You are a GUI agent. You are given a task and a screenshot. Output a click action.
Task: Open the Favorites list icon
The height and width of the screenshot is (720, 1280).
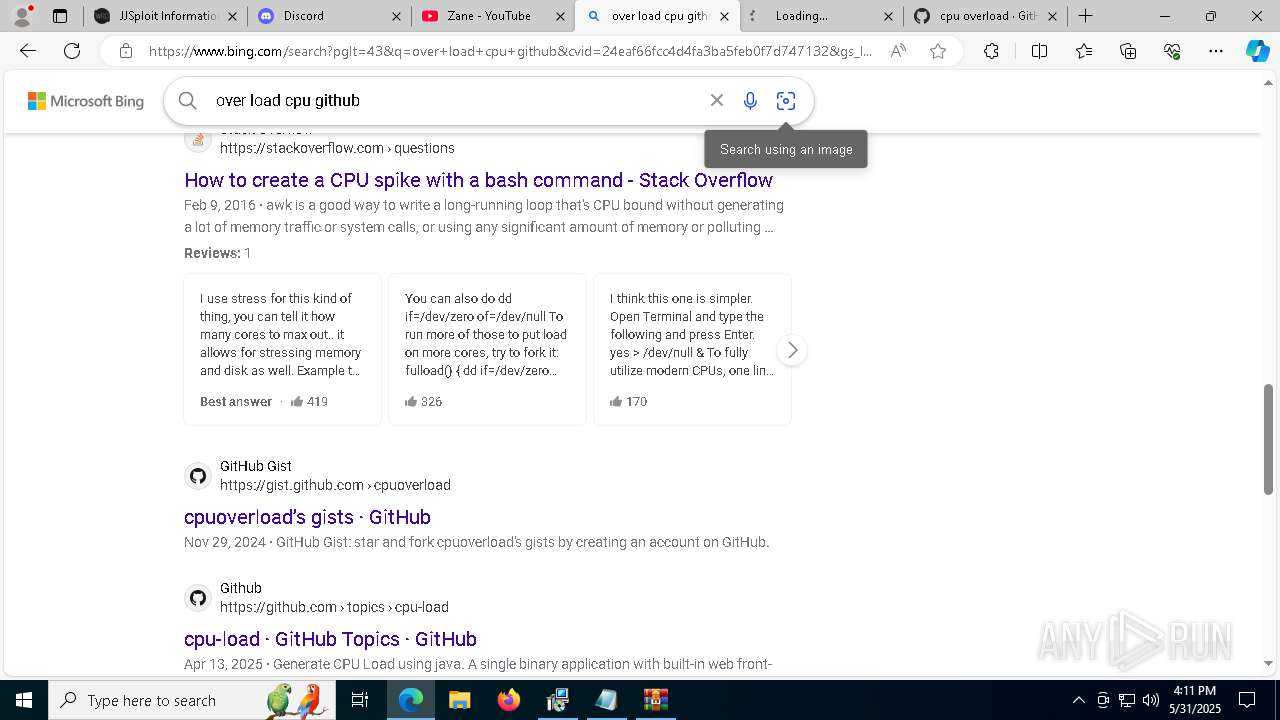coord(1084,51)
